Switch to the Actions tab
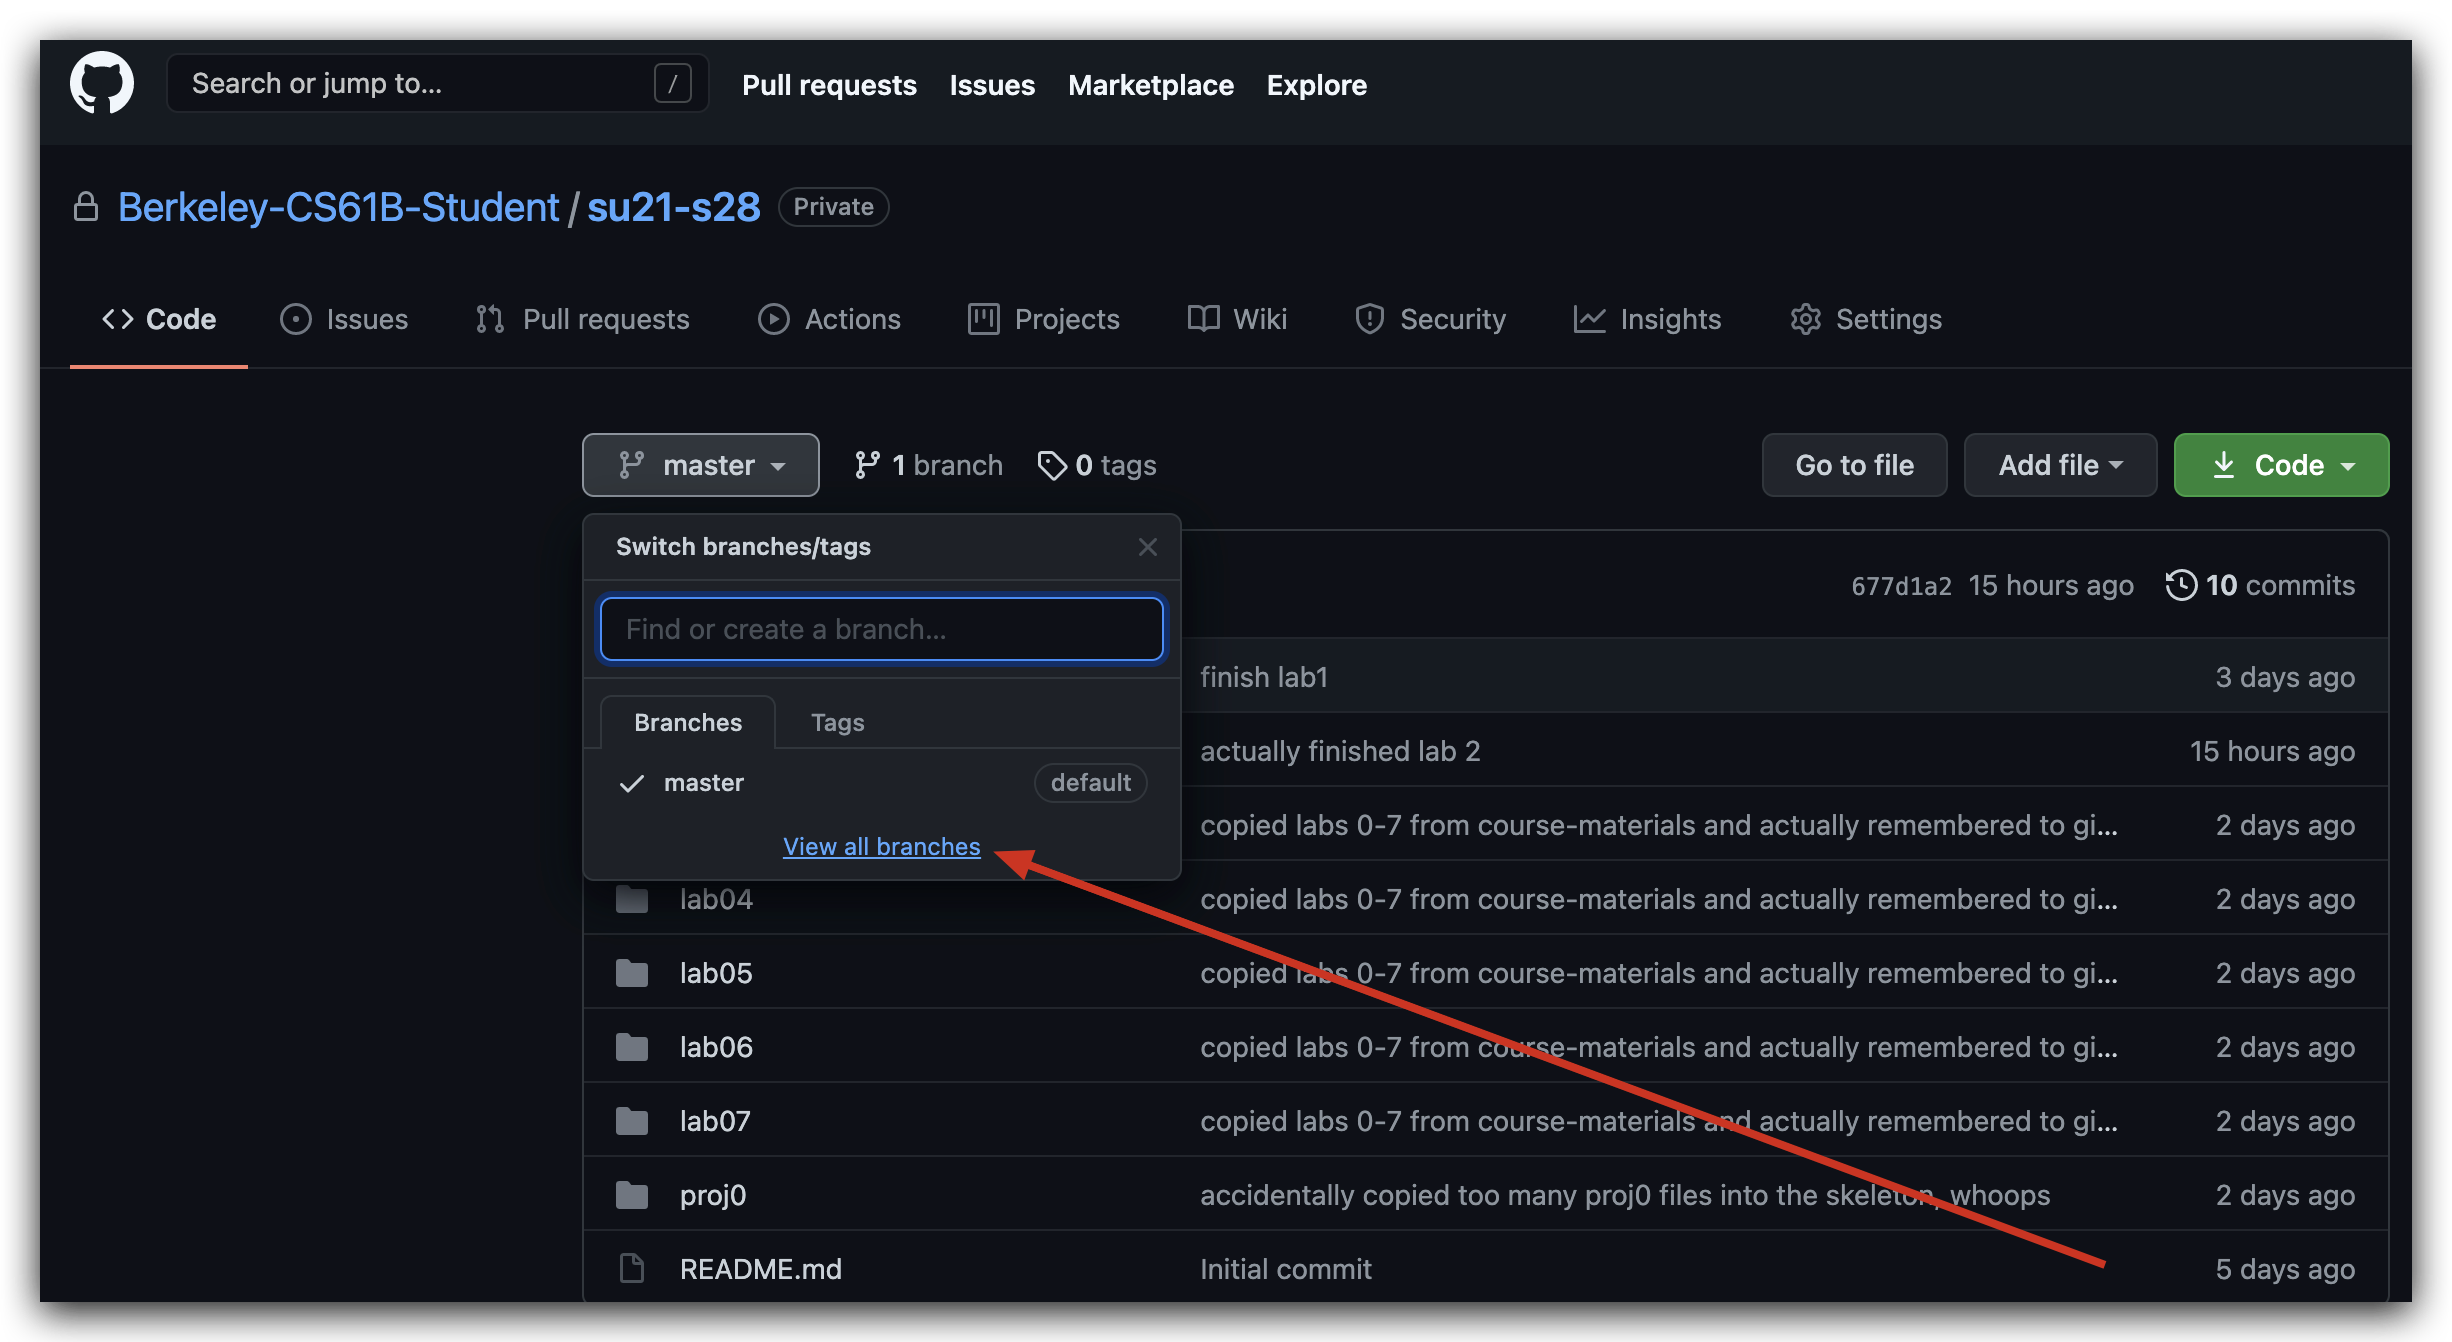This screenshot has width=2452, height=1342. [x=829, y=319]
